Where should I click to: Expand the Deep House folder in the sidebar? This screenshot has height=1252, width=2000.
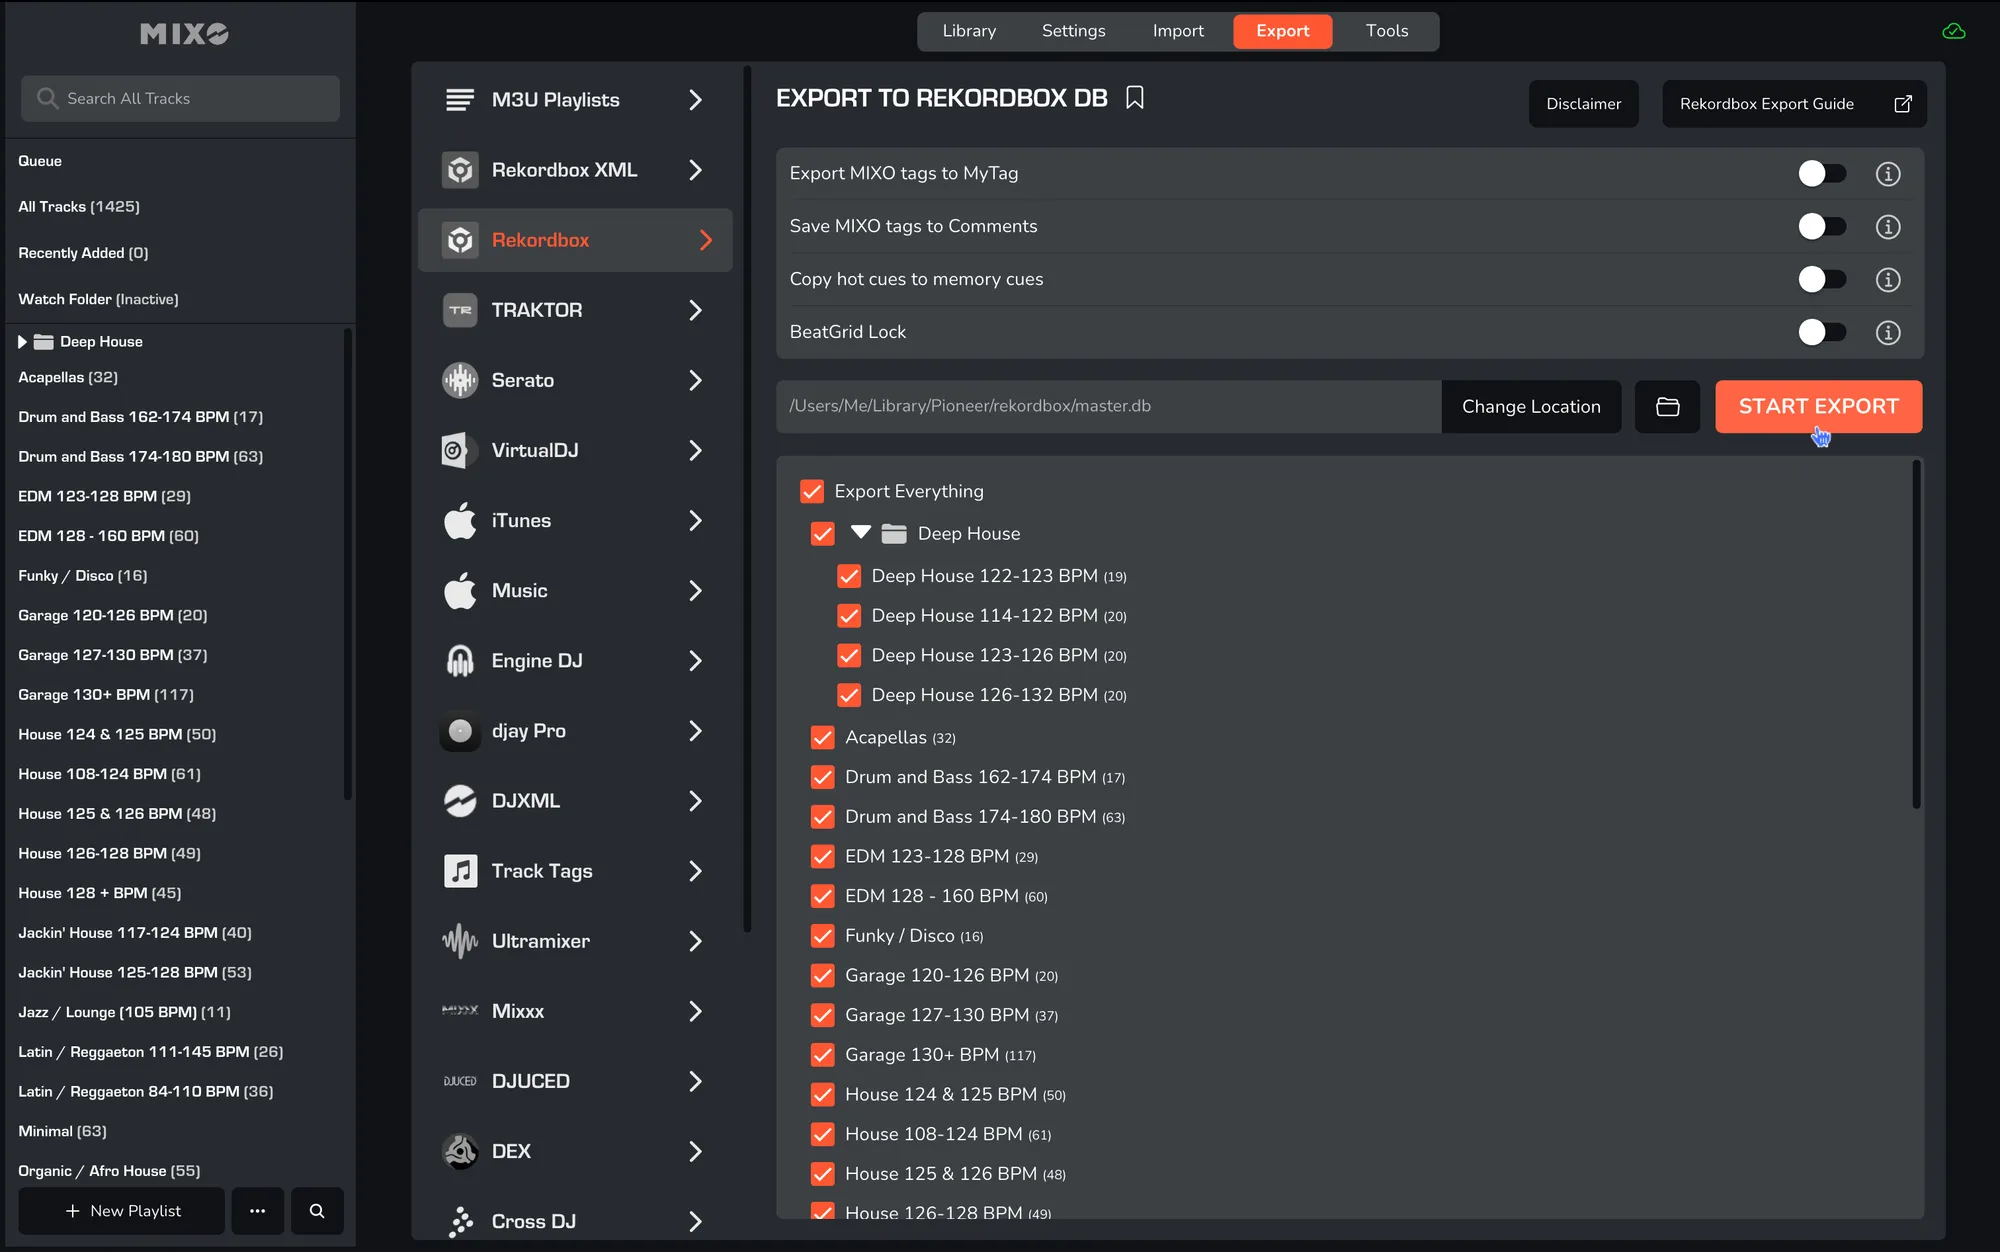[x=22, y=342]
